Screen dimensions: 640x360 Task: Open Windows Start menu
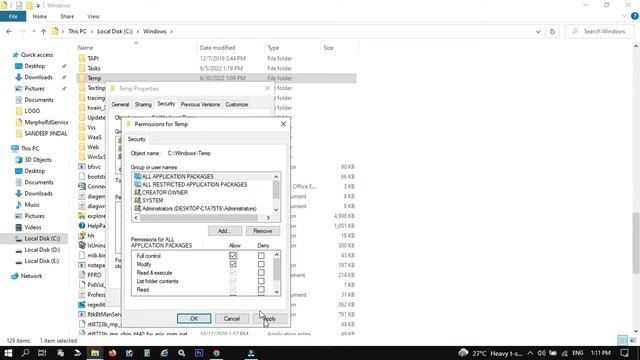click(8, 353)
